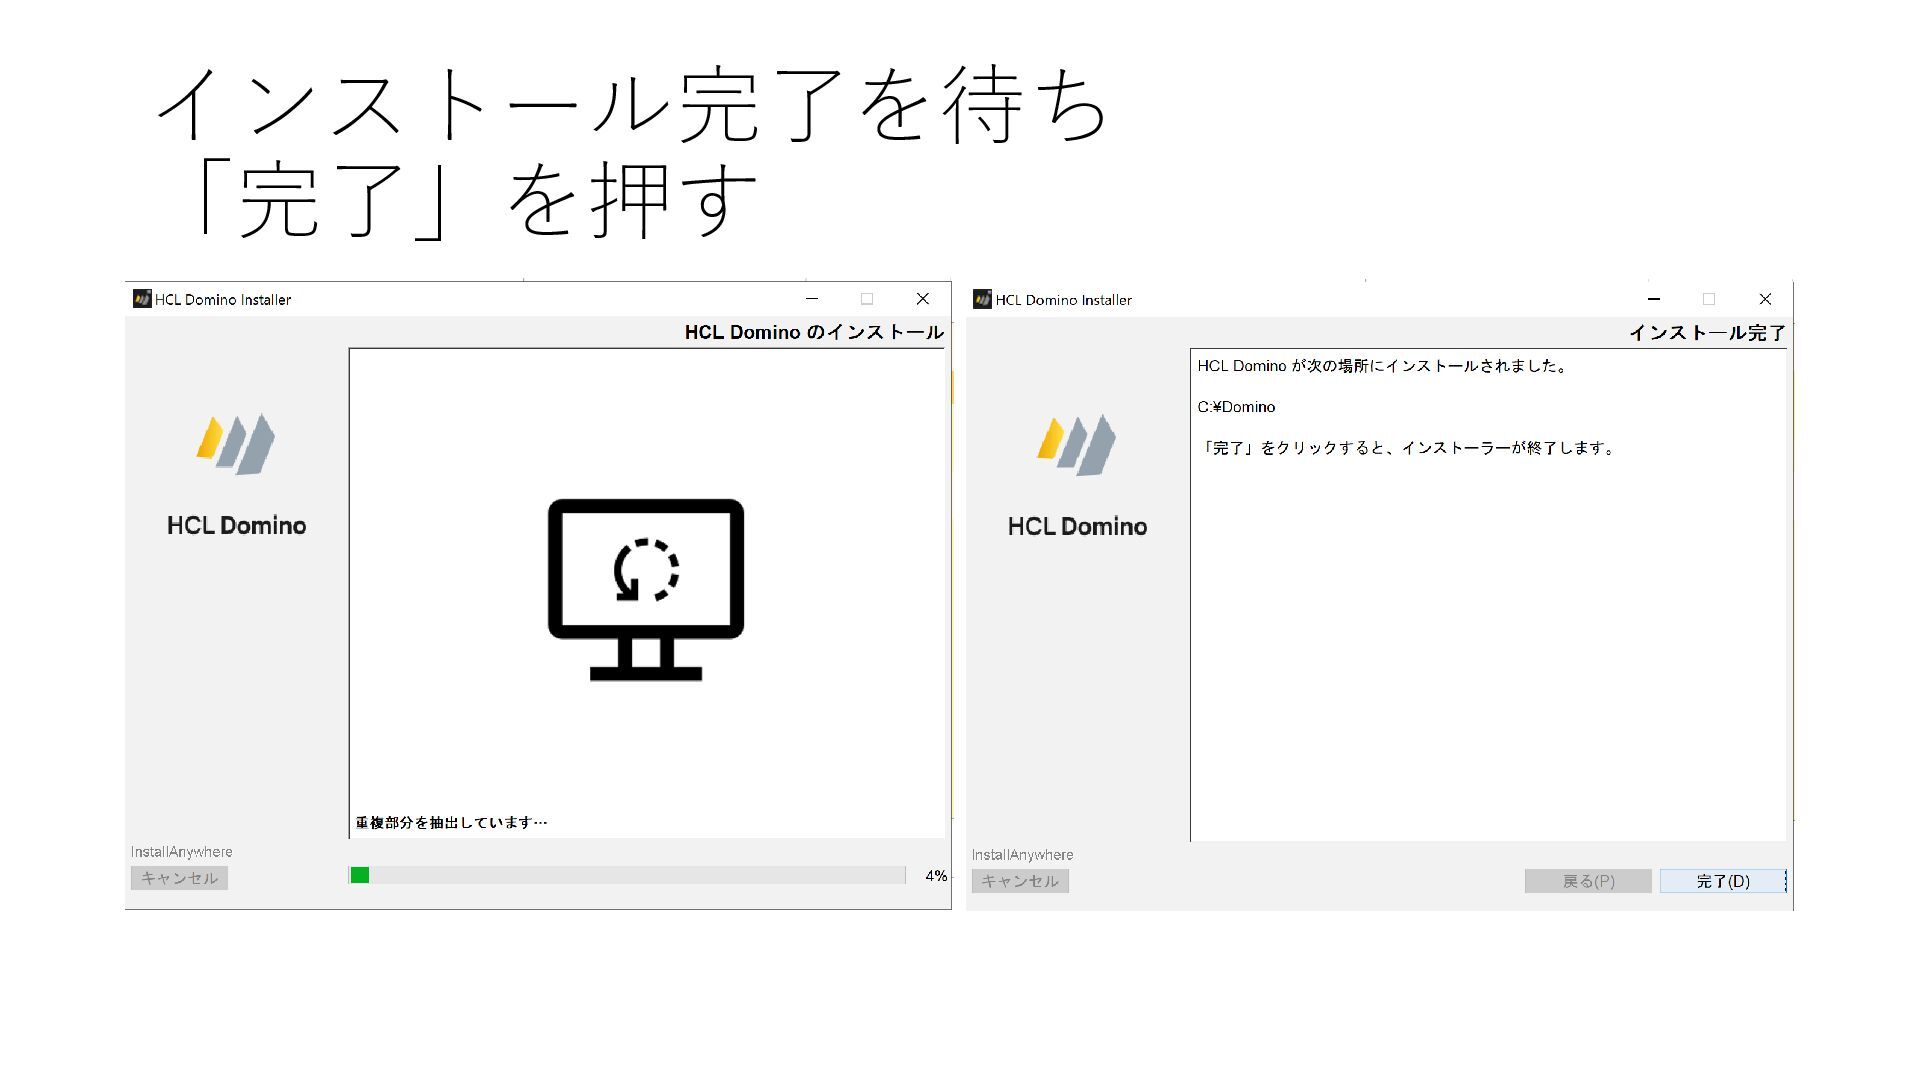Viewport: 1920px width, 1080px height.
Task: Click right window title bar app icon
Action: pyautogui.click(x=982, y=299)
